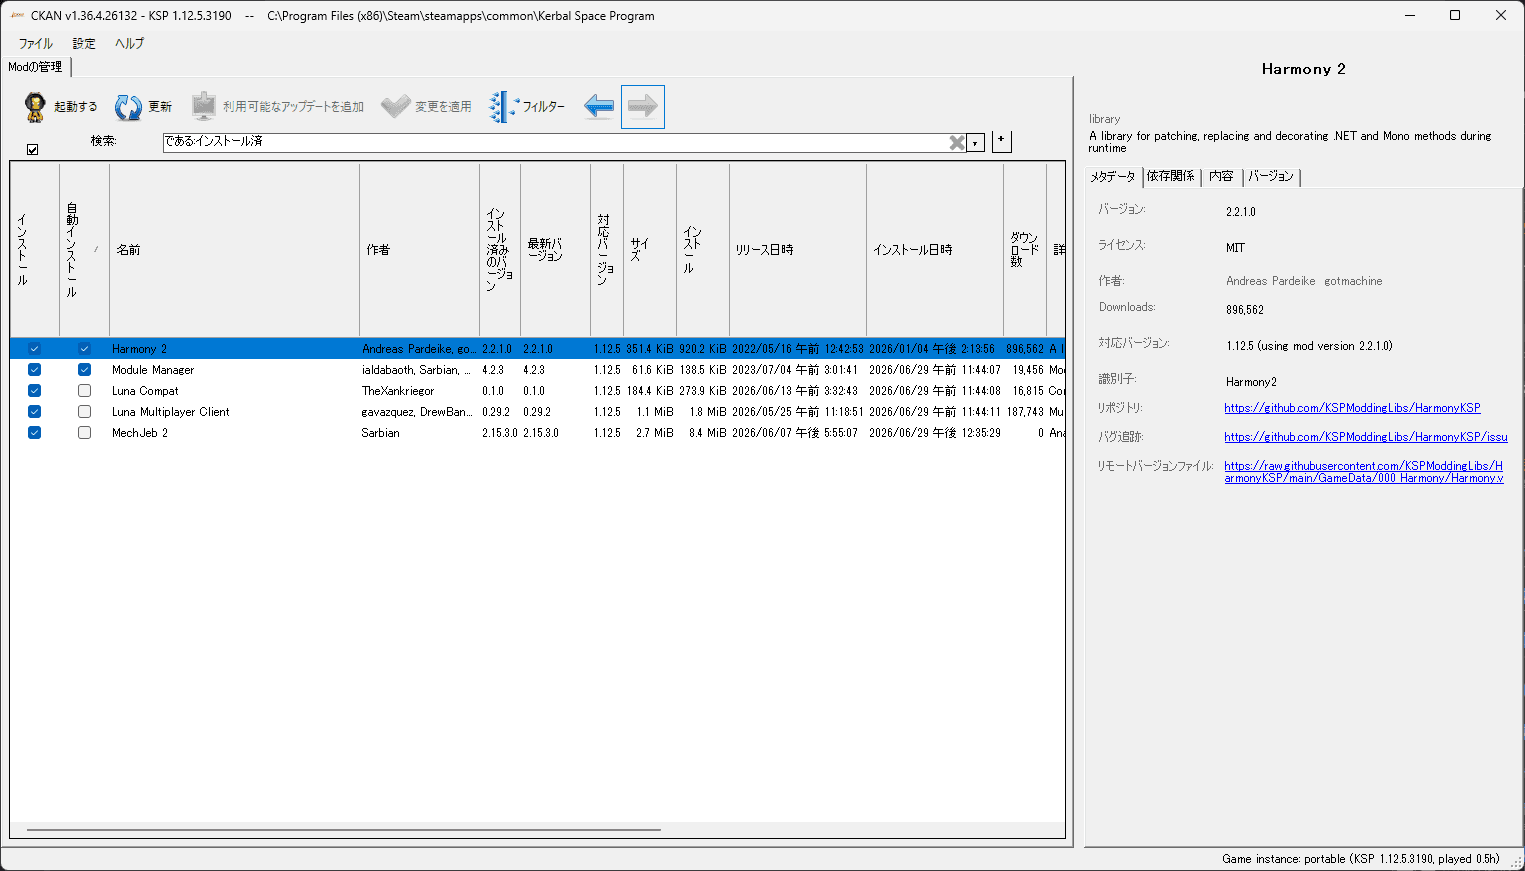Open the フィルター filter icon

503,106
